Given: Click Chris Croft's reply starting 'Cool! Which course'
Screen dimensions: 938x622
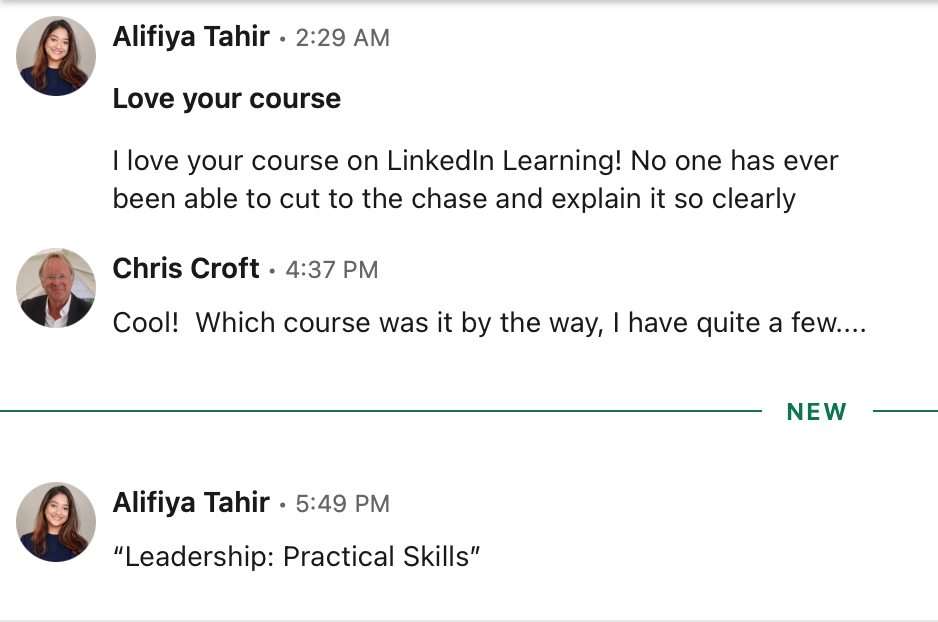Looking at the screenshot, I should click(x=488, y=323).
